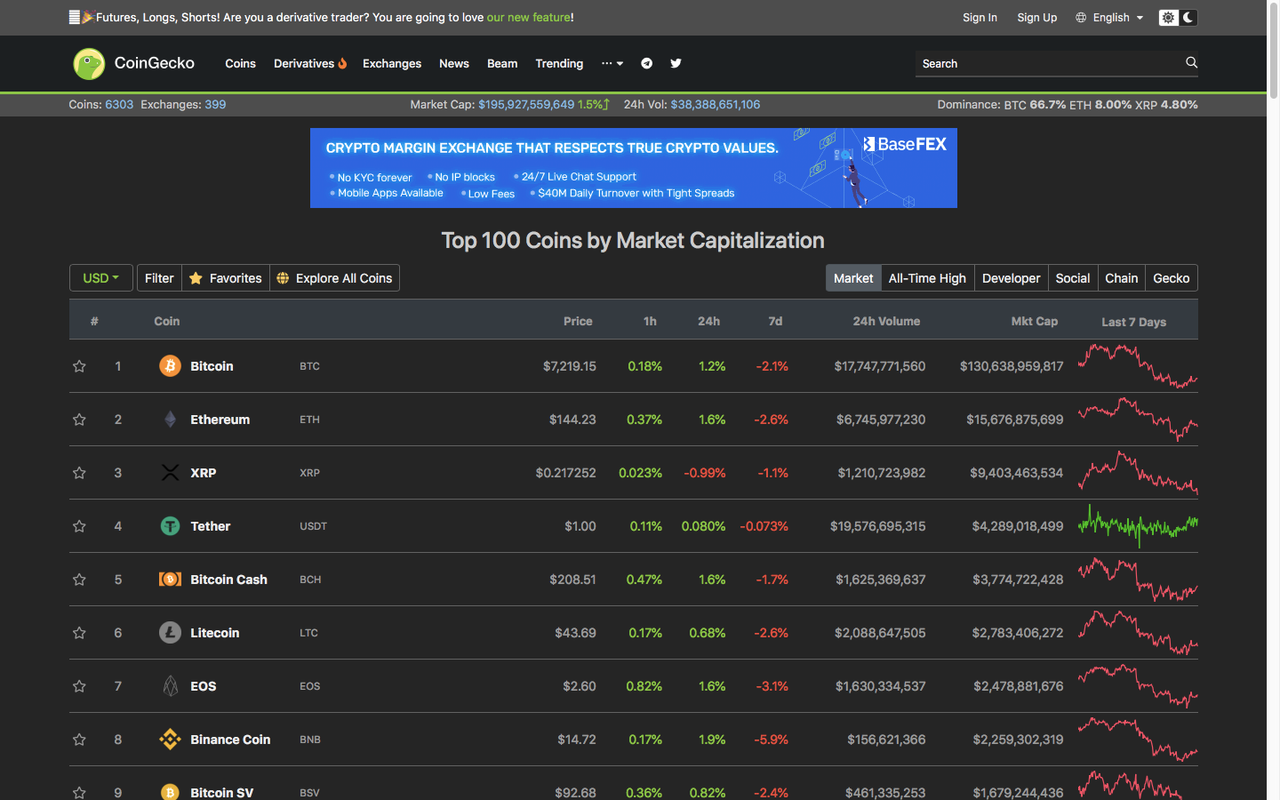Show Favorites coins list
This screenshot has width=1280, height=800.
coord(225,278)
